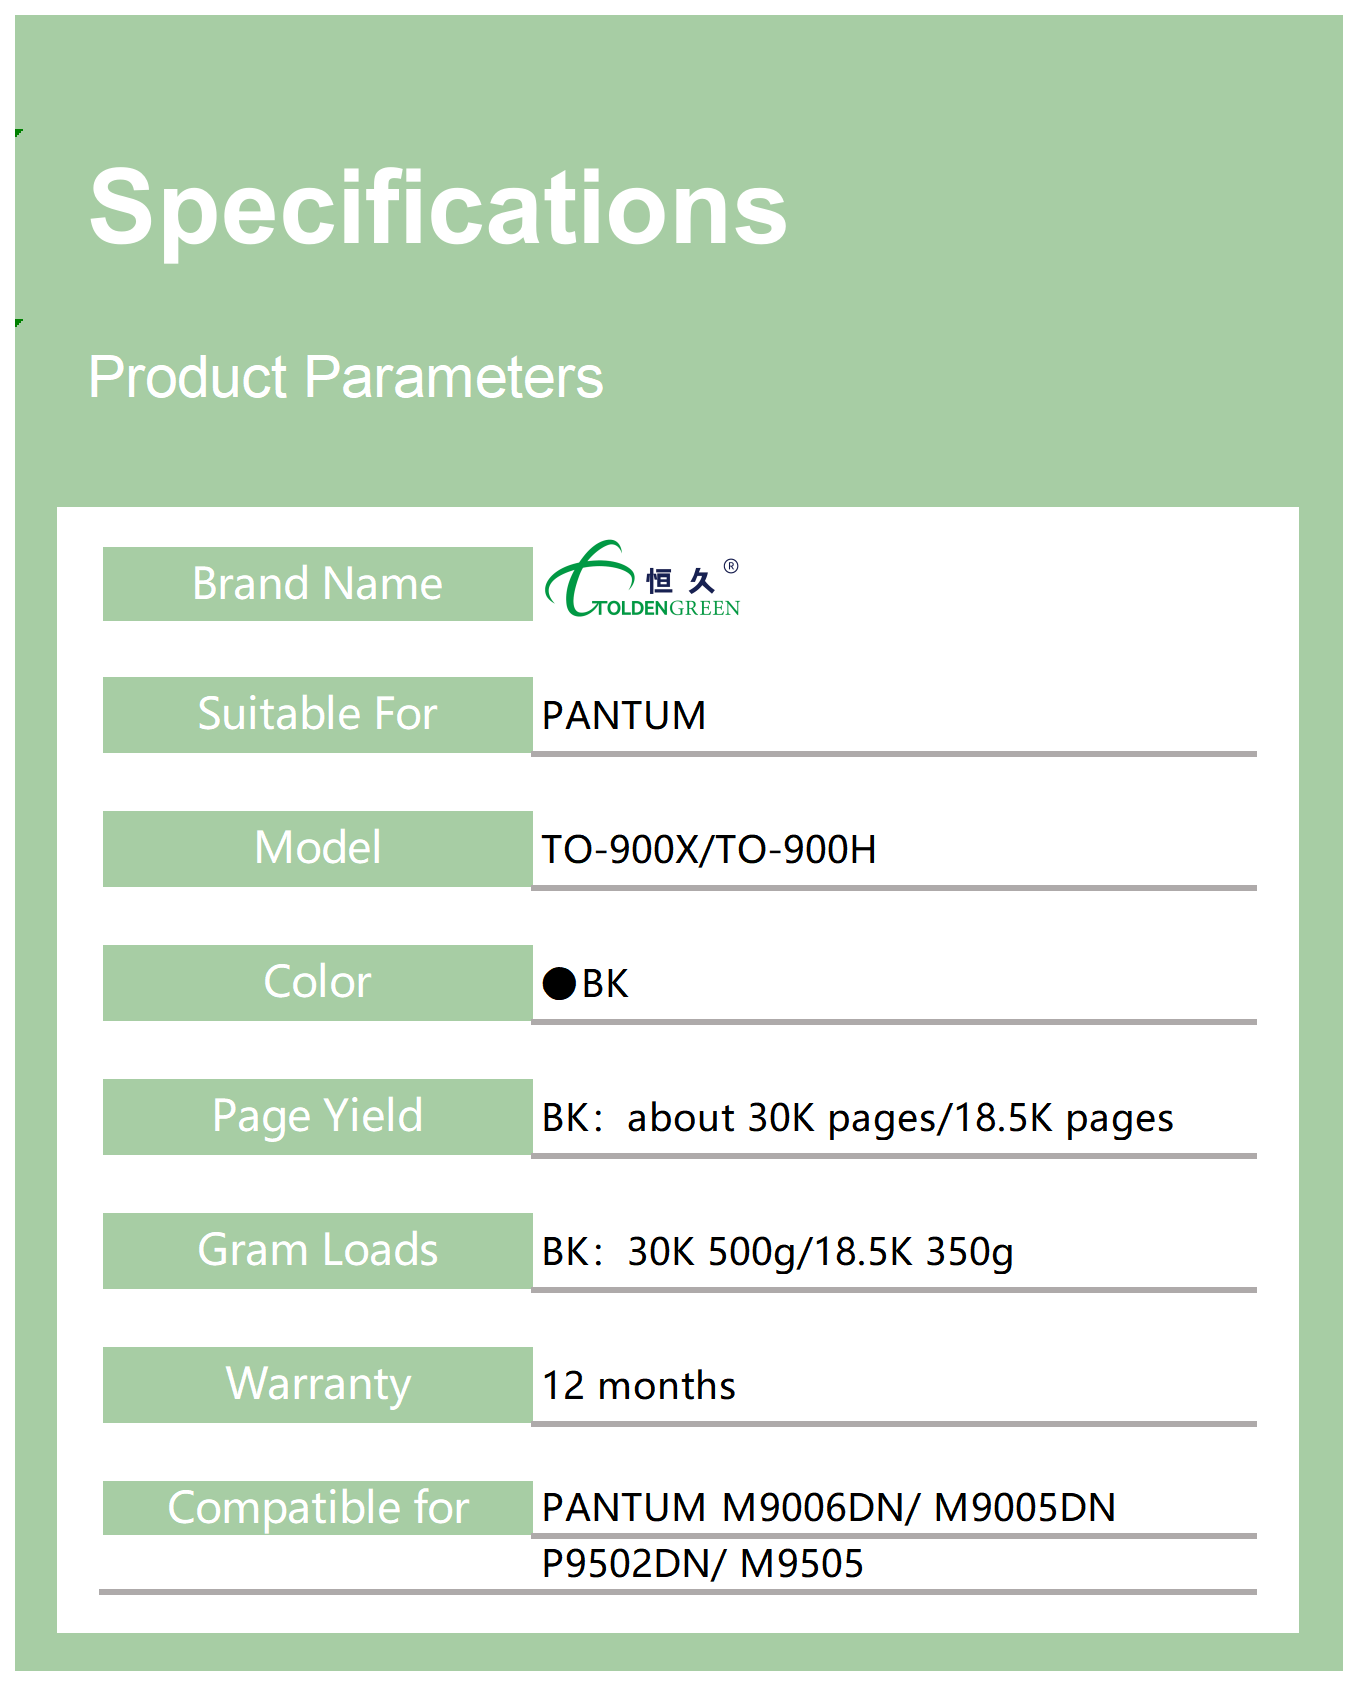This screenshot has height=1686, width=1358.
Task: Select the Page Yield label cell
Action: (x=317, y=1117)
